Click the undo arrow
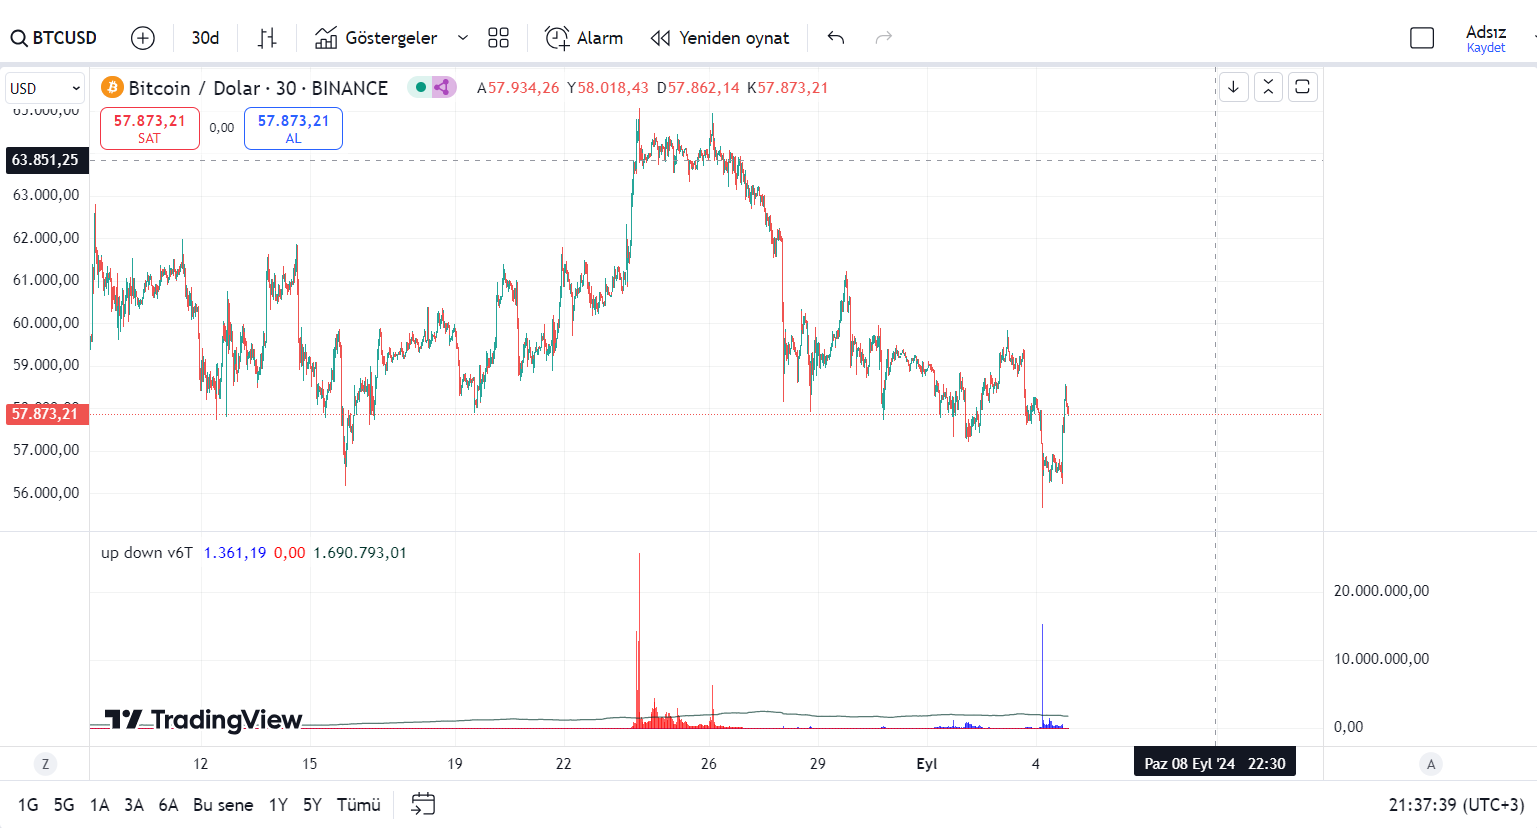The image size is (1537, 828). tap(836, 38)
